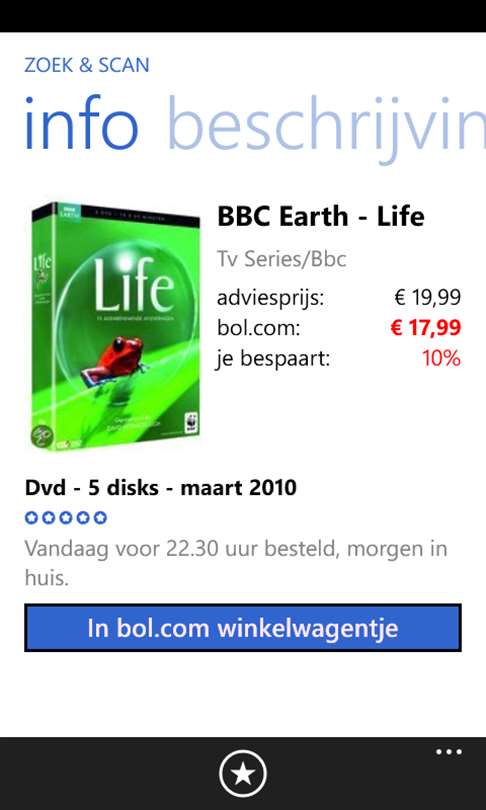Add item to bol.com winkelwagentje
Image resolution: width=486 pixels, height=810 pixels.
(x=243, y=628)
